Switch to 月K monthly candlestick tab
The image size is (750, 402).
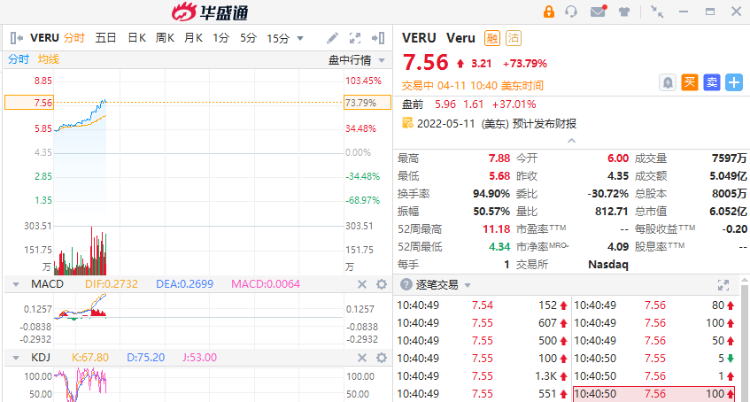[x=193, y=38]
